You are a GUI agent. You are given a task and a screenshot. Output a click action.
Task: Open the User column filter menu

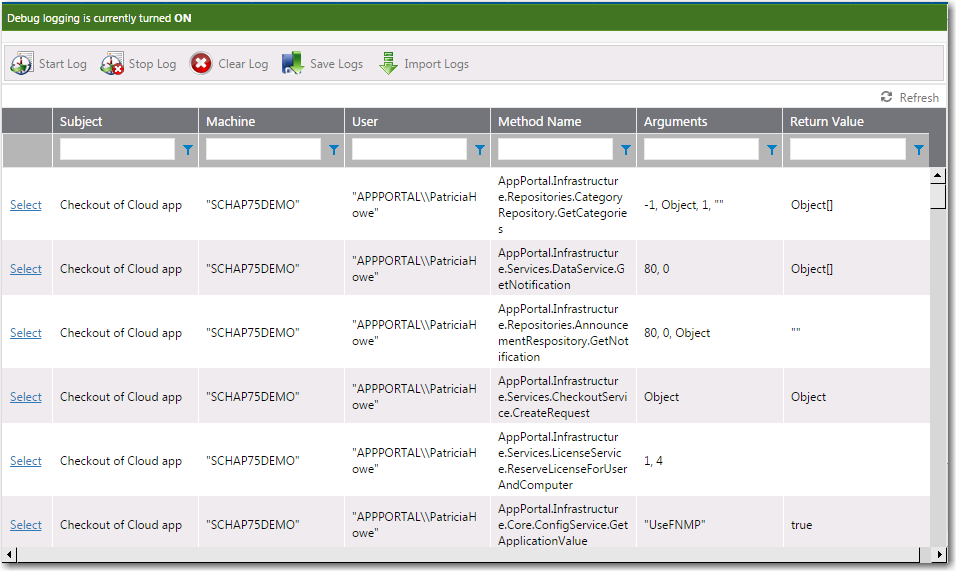(479, 150)
